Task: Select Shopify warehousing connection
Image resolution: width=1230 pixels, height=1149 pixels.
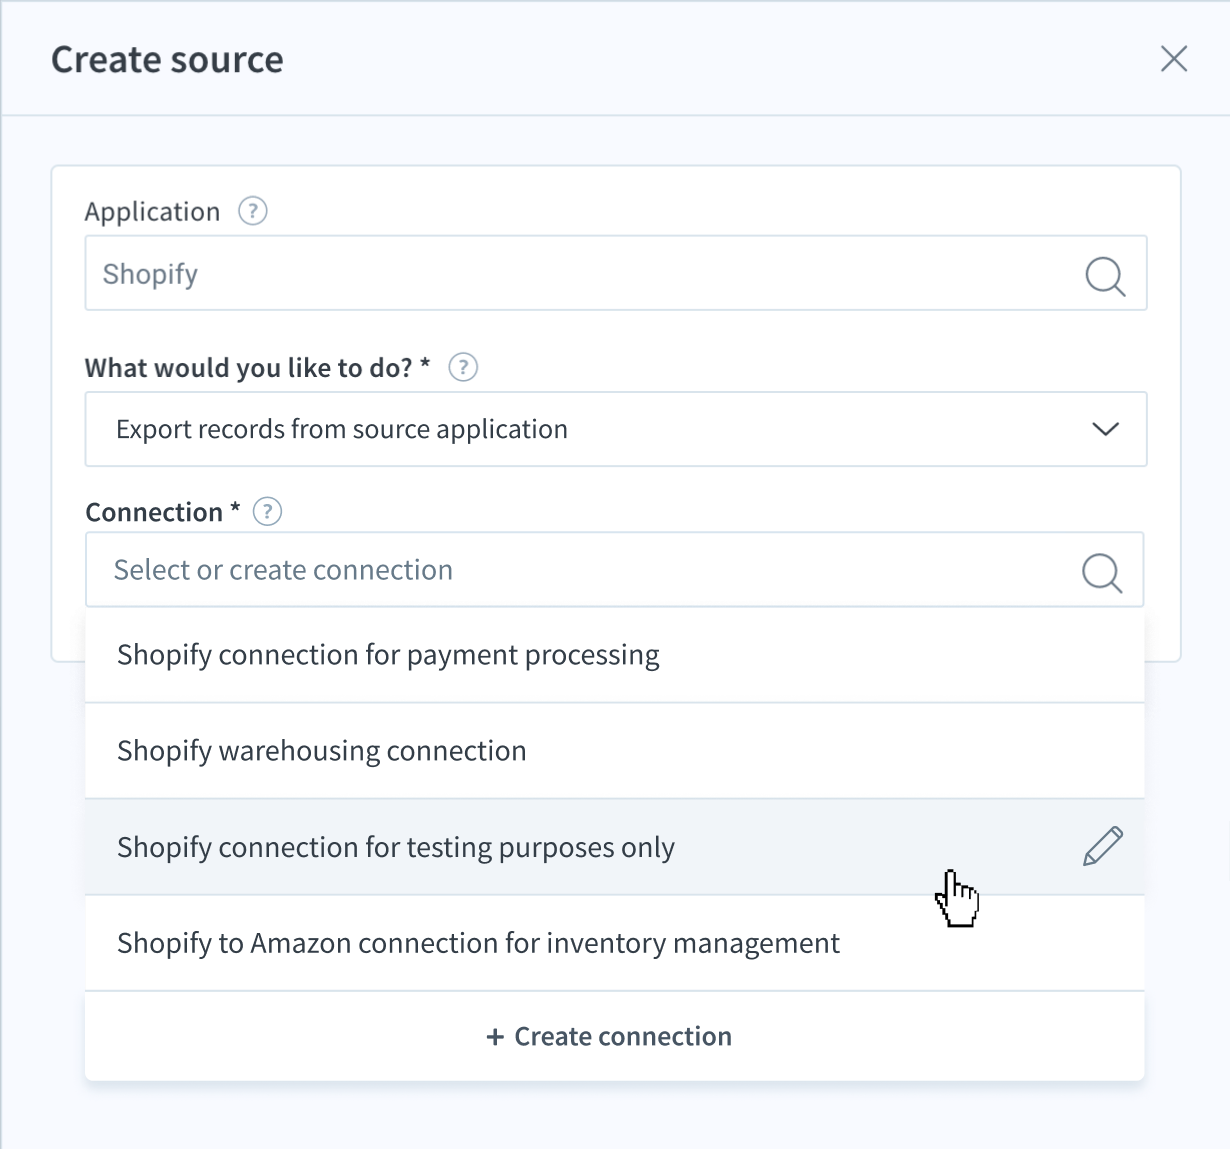Action: tap(614, 751)
